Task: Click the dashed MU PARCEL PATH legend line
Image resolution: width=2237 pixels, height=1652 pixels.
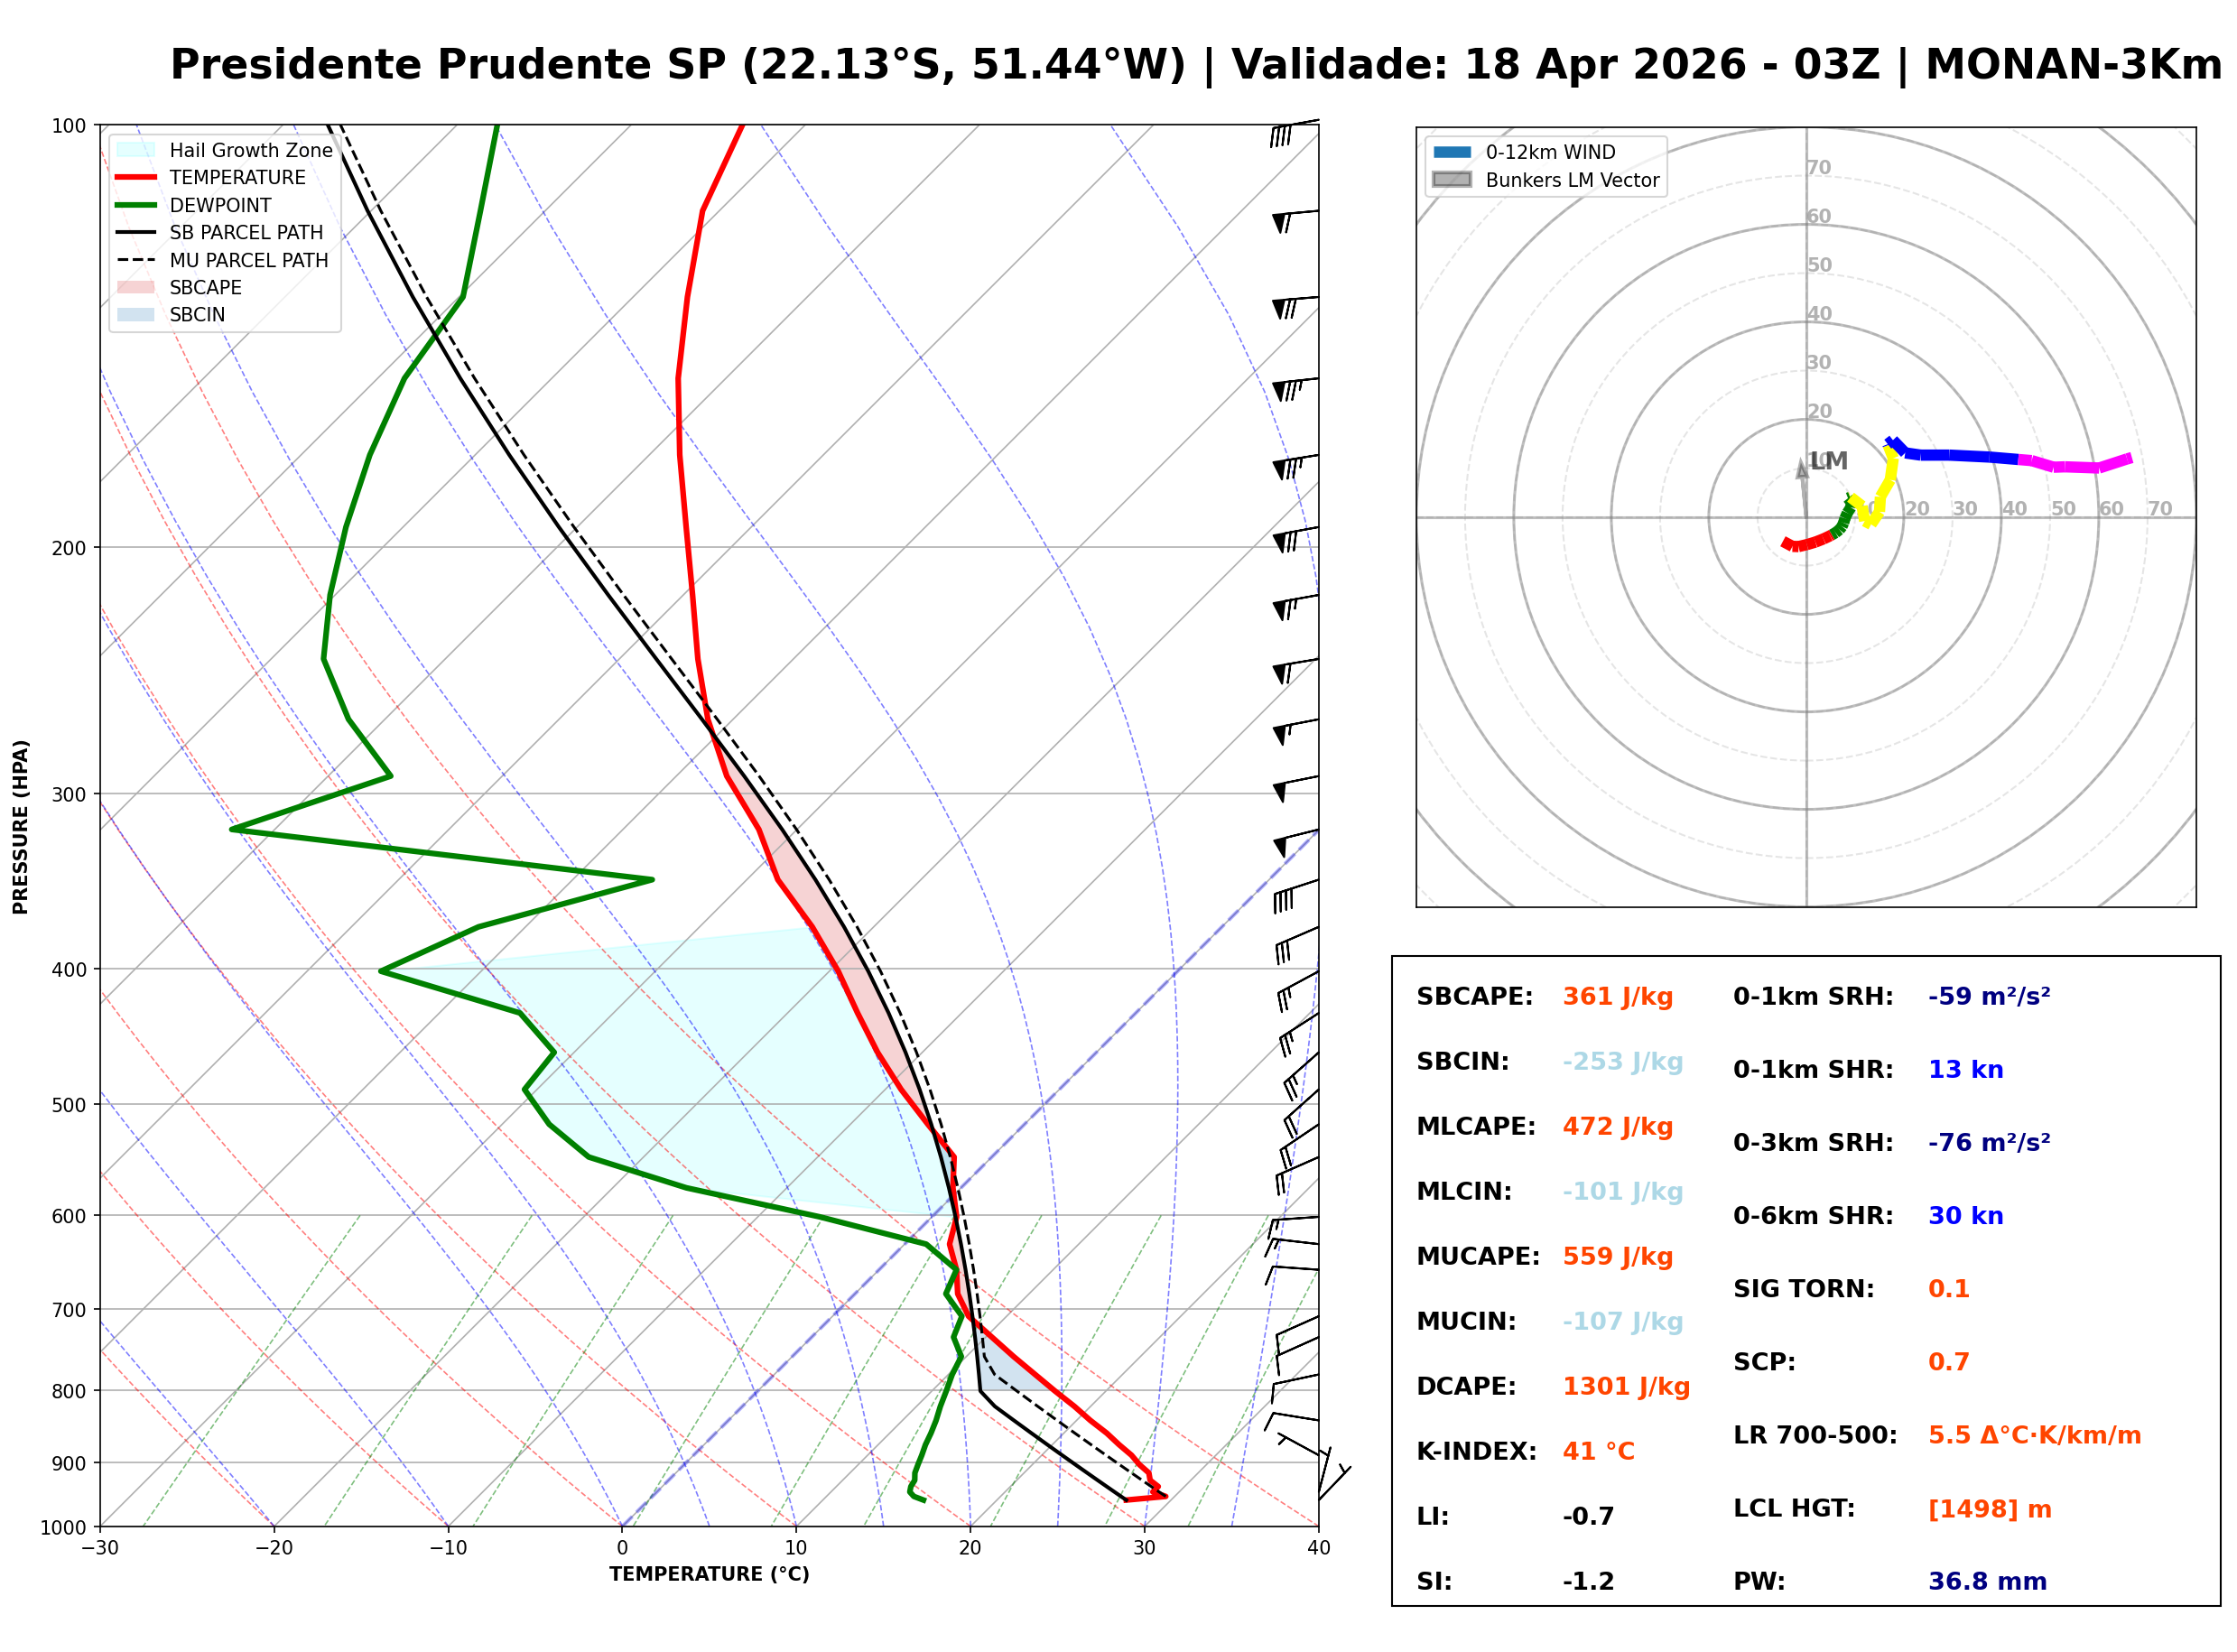Action: pyautogui.click(x=136, y=260)
